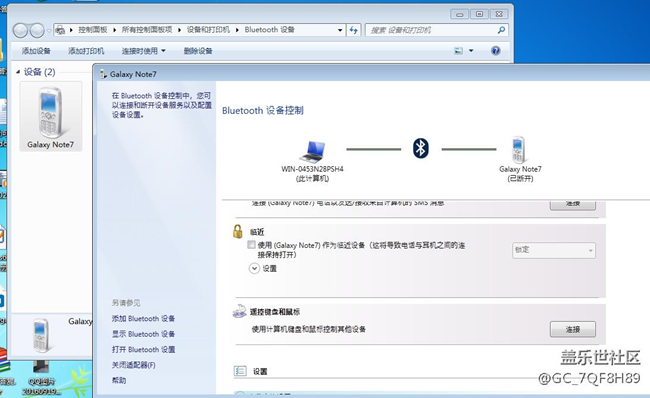The image size is (650, 398).
Task: Click the Forward navigation arrow in Explorer
Action: click(x=37, y=30)
